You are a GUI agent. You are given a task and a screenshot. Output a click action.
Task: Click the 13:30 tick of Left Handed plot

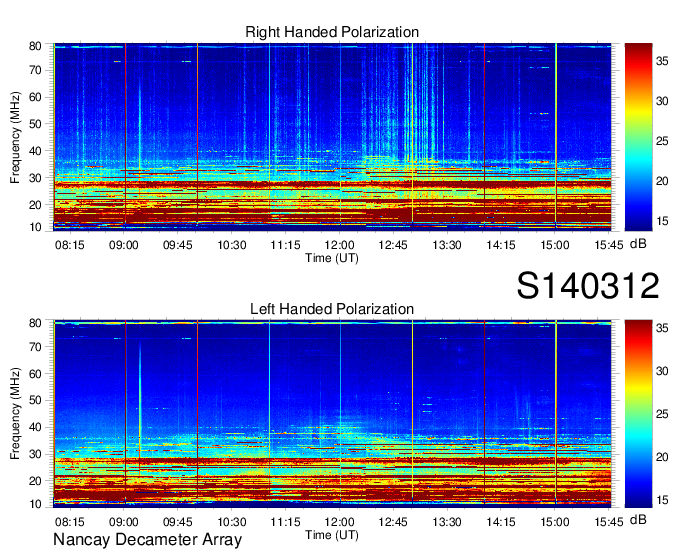point(447,522)
